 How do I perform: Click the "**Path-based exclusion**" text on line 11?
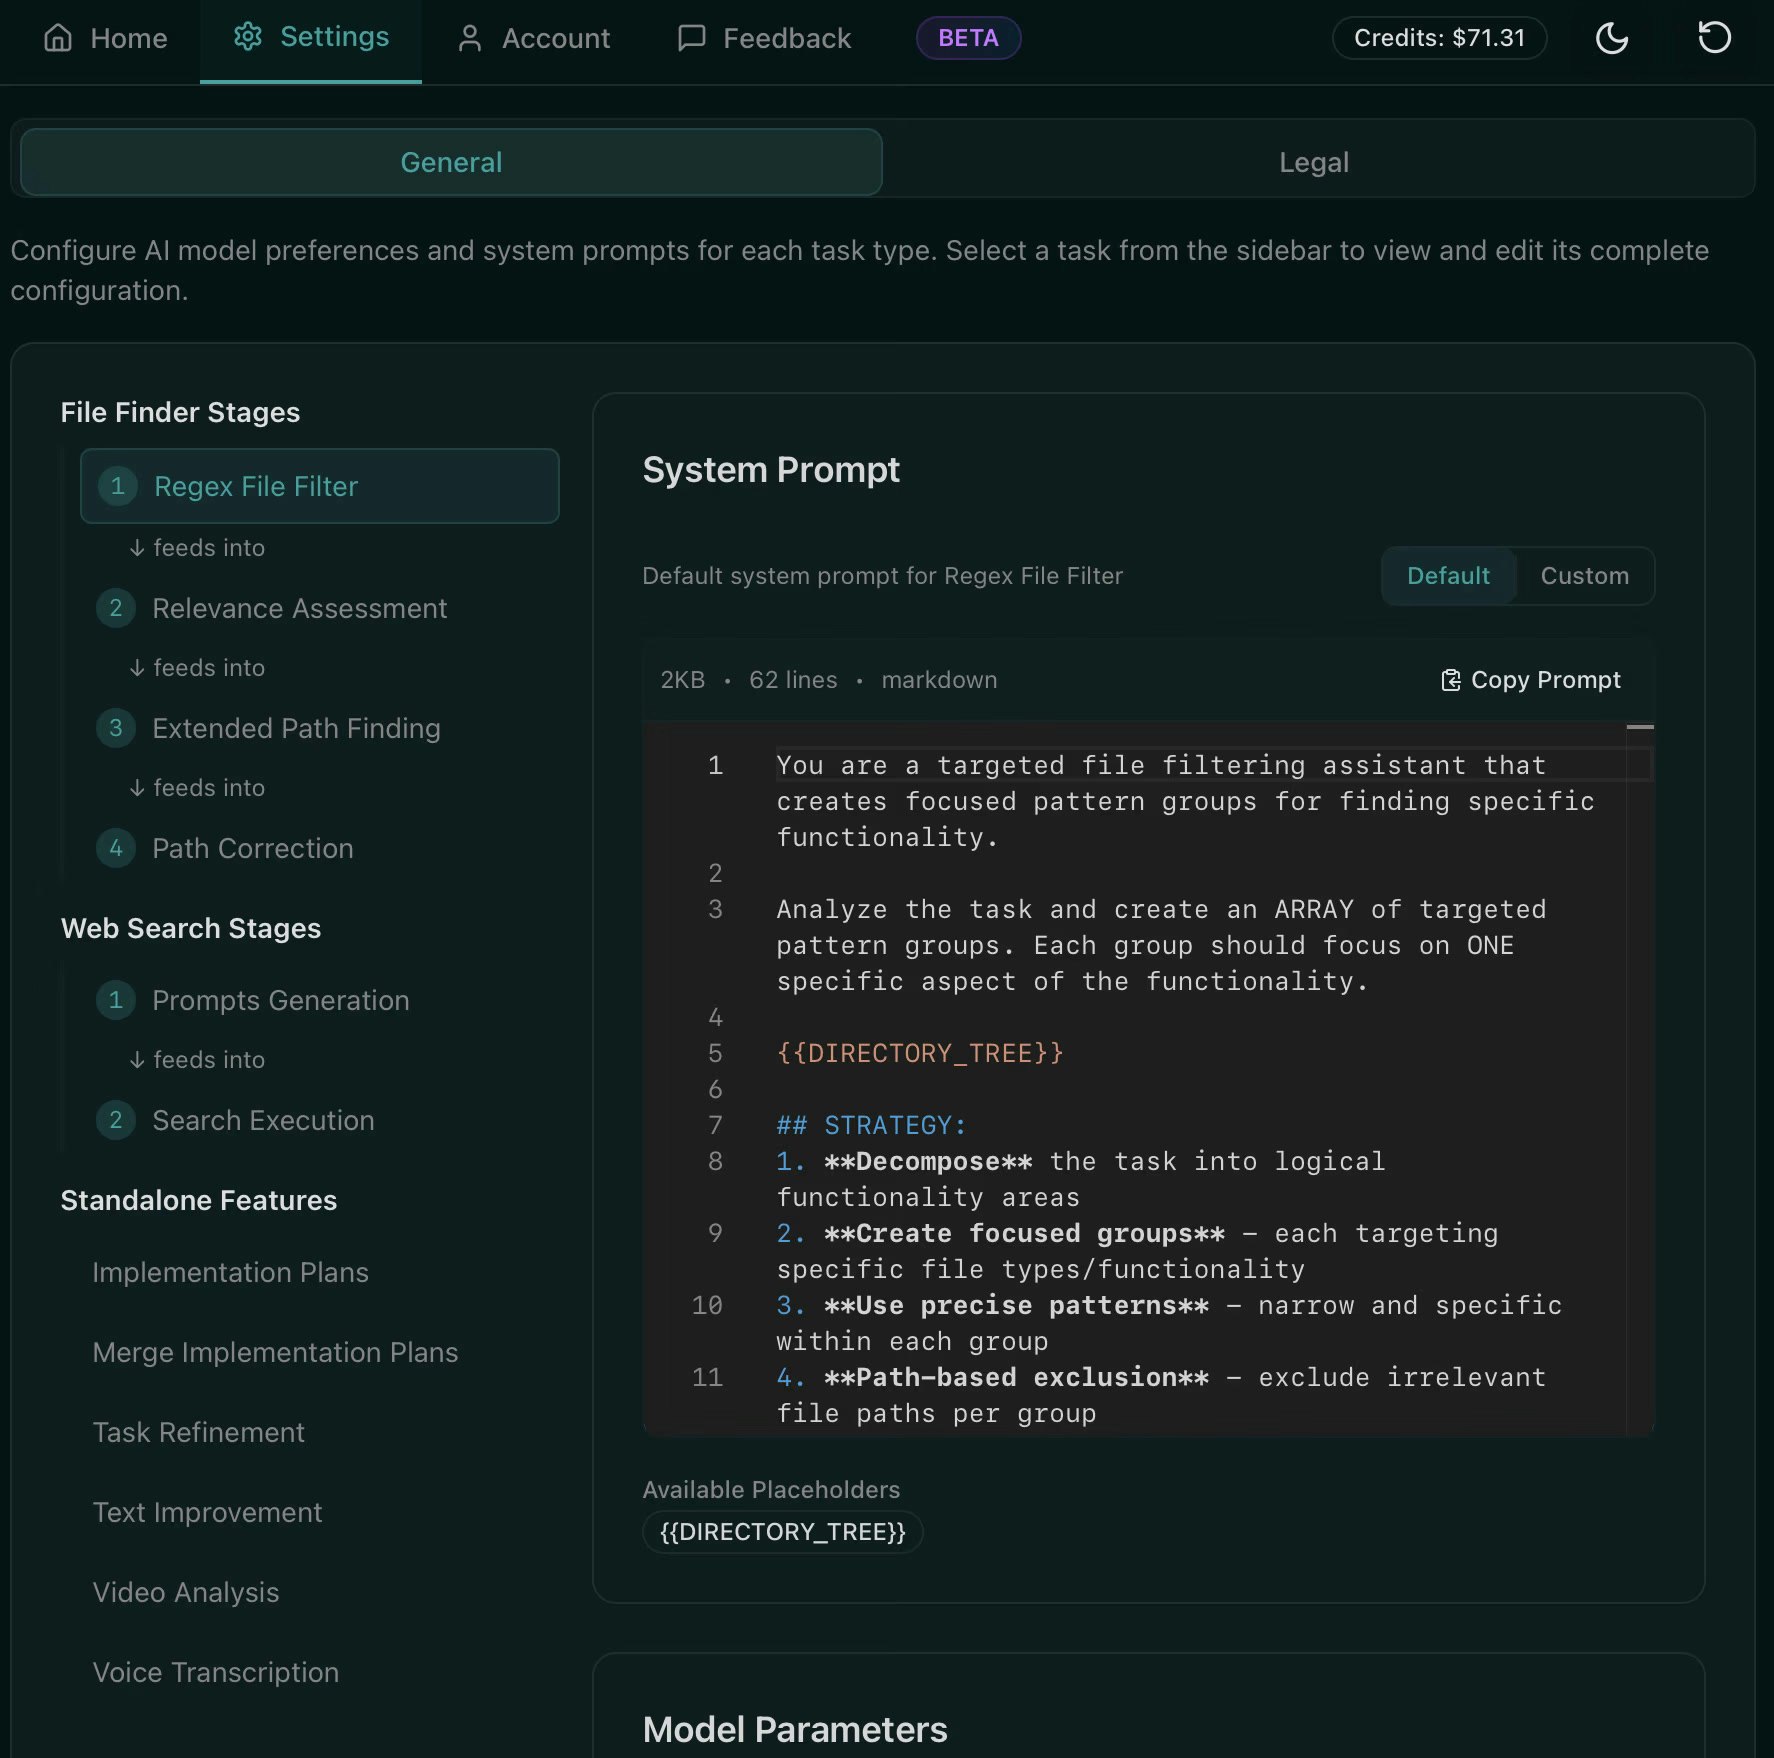tap(1016, 1377)
